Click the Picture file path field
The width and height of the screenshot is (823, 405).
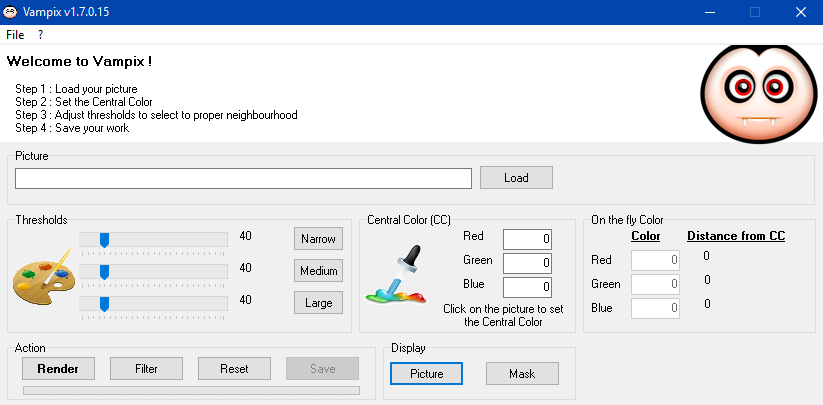coord(244,178)
